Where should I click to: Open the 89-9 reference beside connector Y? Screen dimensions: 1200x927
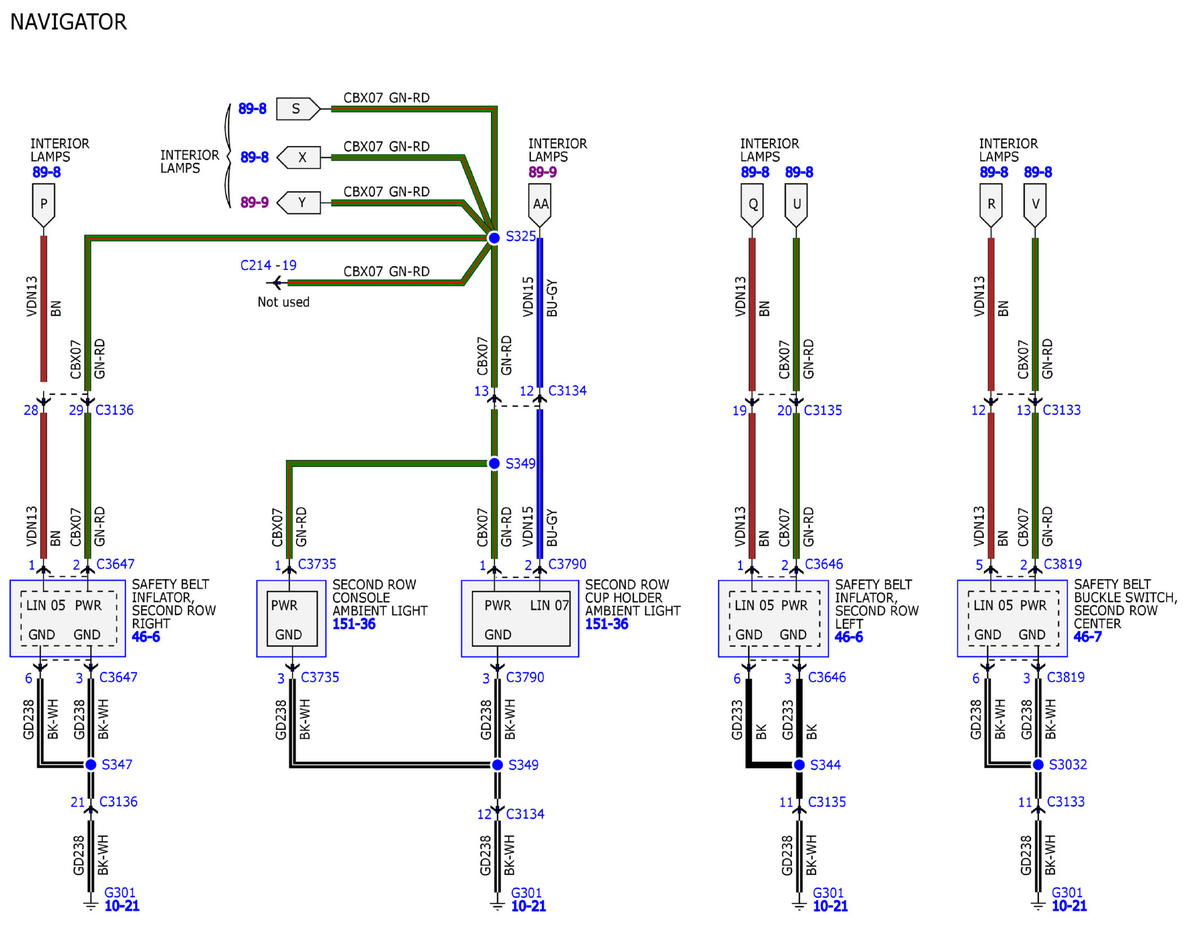pos(253,202)
